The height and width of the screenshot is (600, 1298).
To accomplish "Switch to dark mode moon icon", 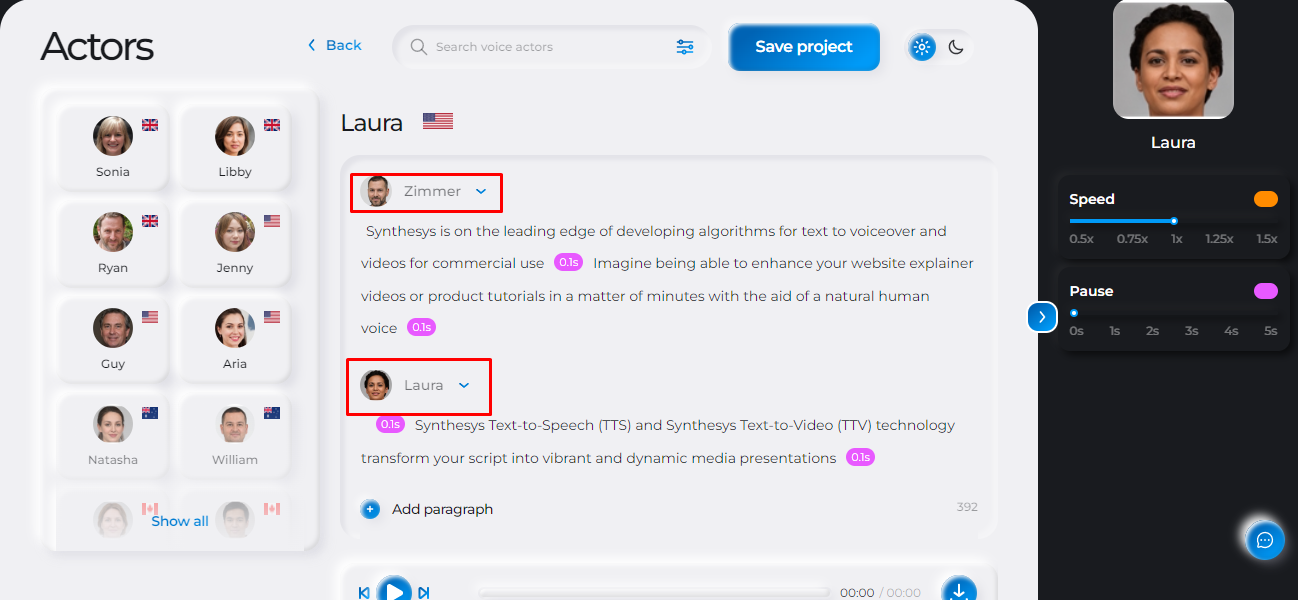I will [x=956, y=47].
